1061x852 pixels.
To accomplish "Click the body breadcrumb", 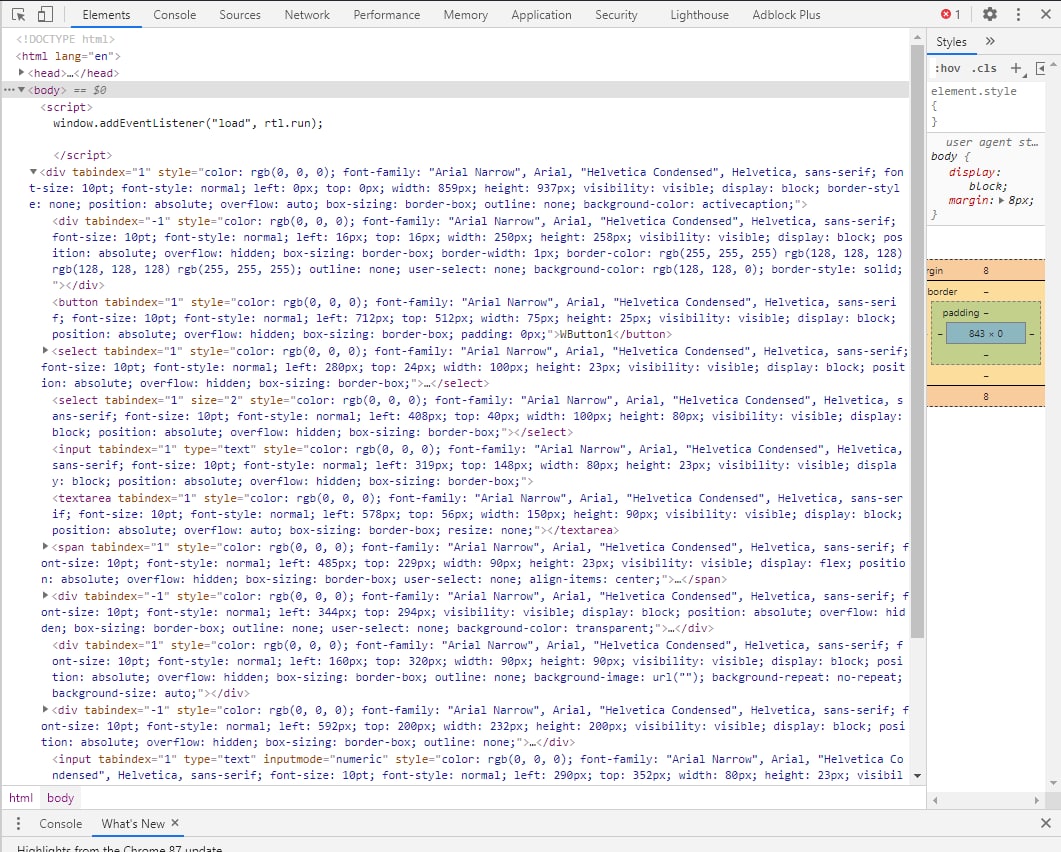I will (x=60, y=797).
